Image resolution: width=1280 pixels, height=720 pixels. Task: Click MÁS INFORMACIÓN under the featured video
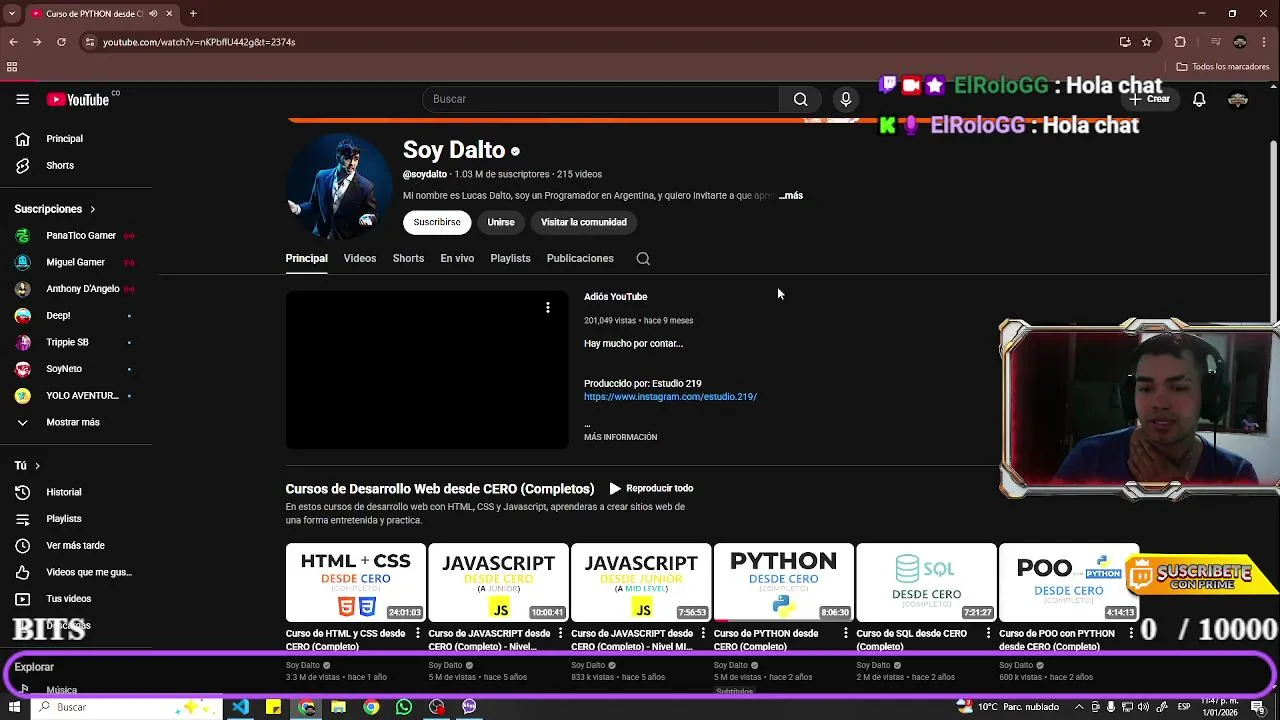620,437
